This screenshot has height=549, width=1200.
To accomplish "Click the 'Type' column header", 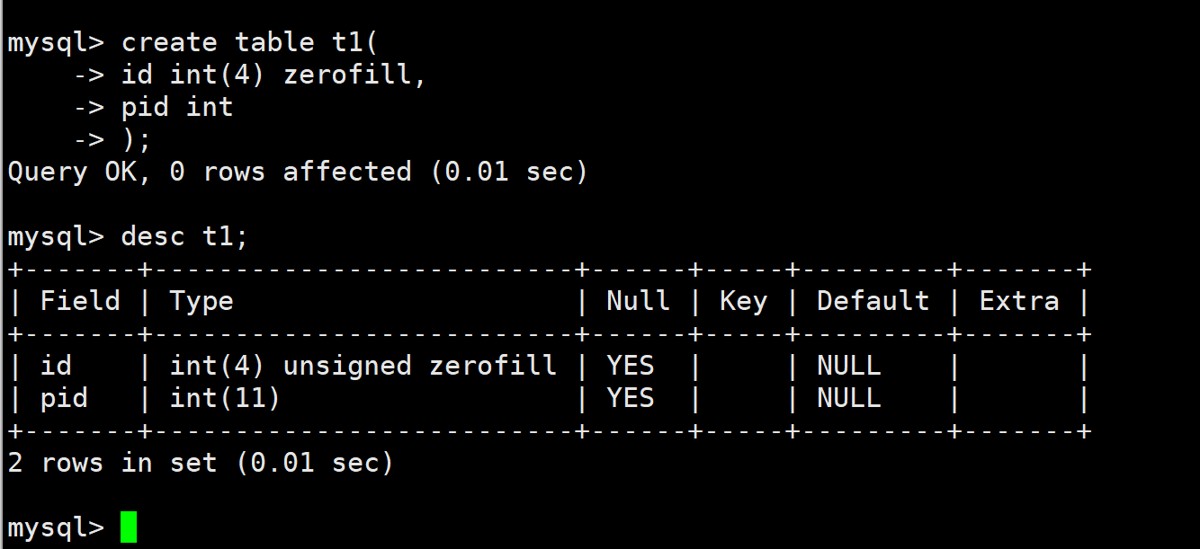I will [201, 302].
